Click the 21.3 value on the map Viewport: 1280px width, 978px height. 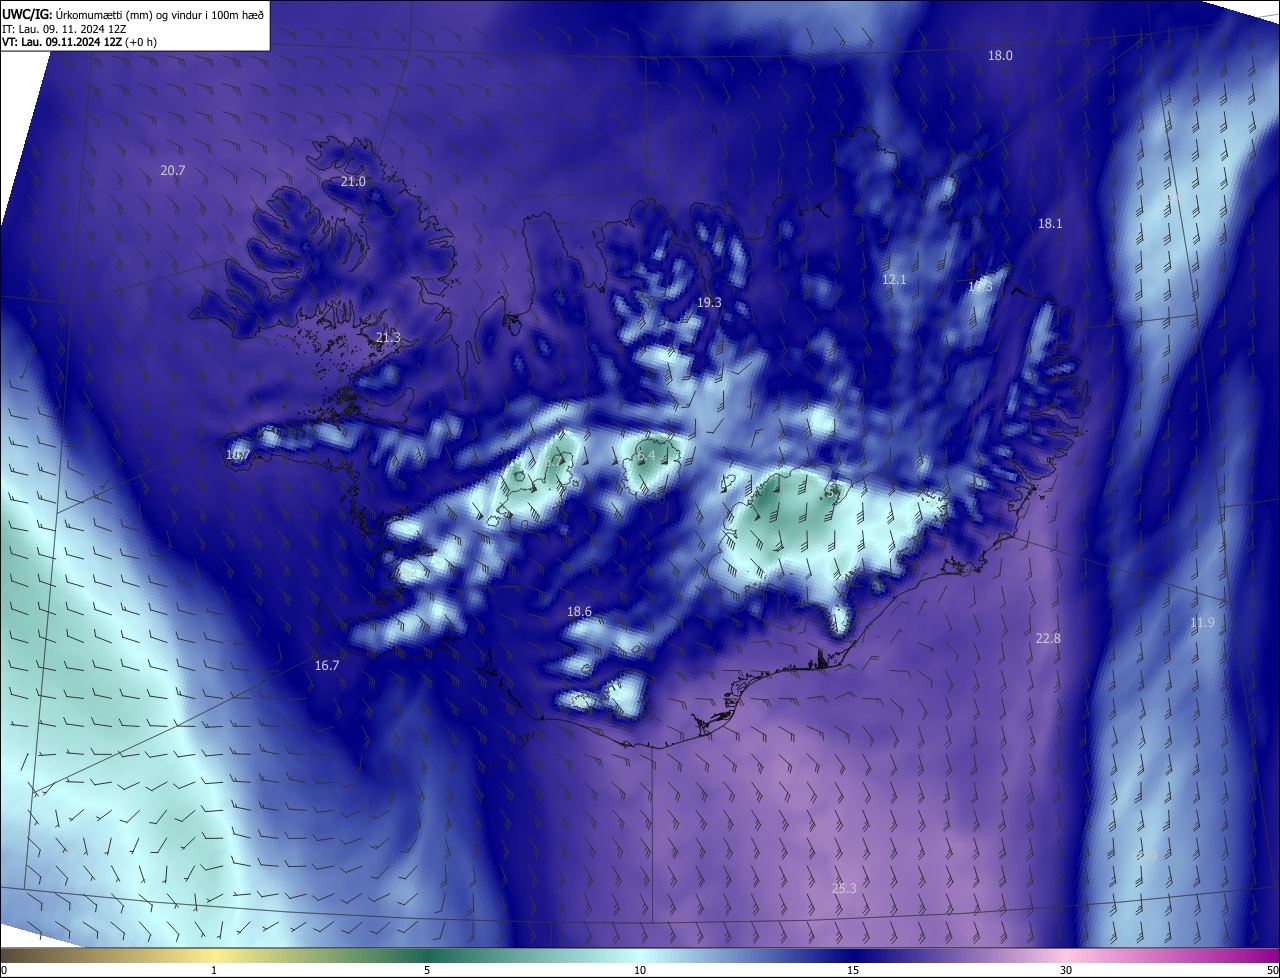pos(388,338)
